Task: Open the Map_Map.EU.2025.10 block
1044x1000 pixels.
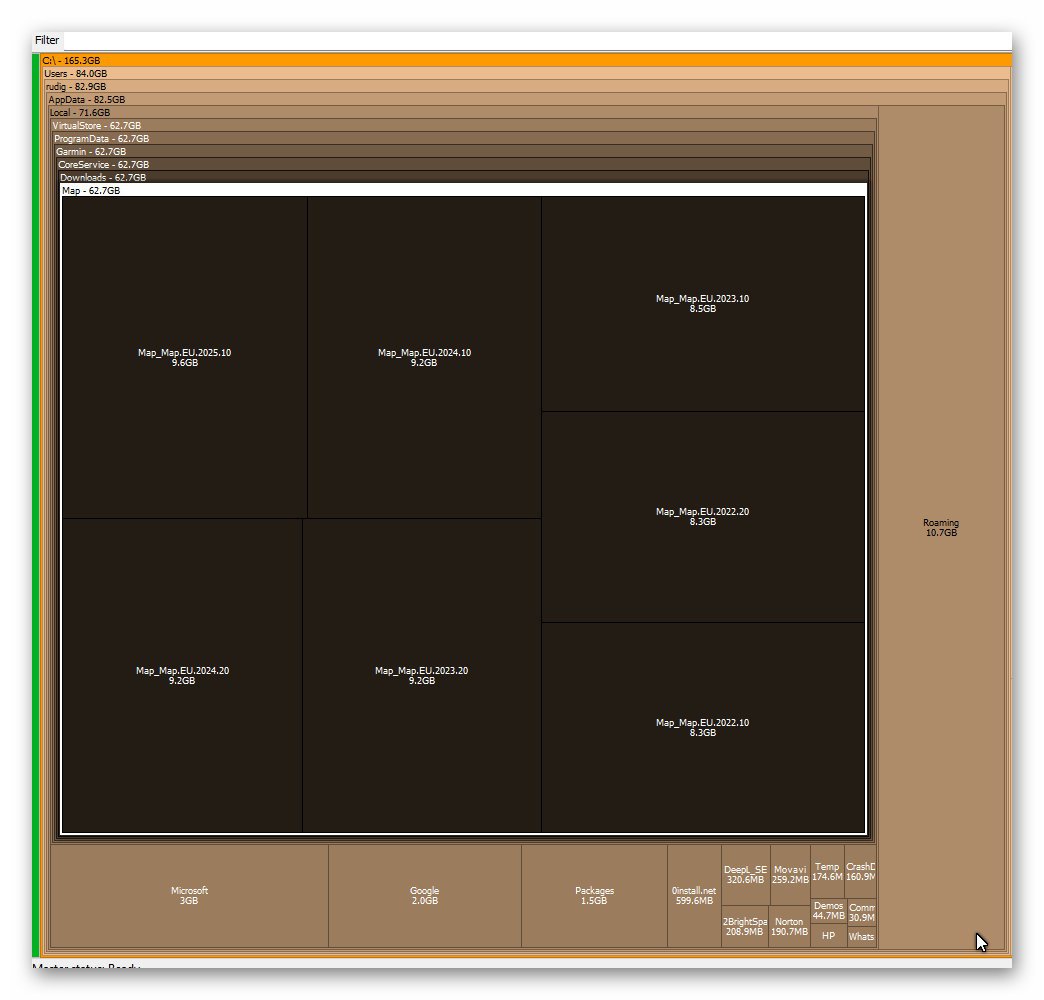Action: coord(184,358)
